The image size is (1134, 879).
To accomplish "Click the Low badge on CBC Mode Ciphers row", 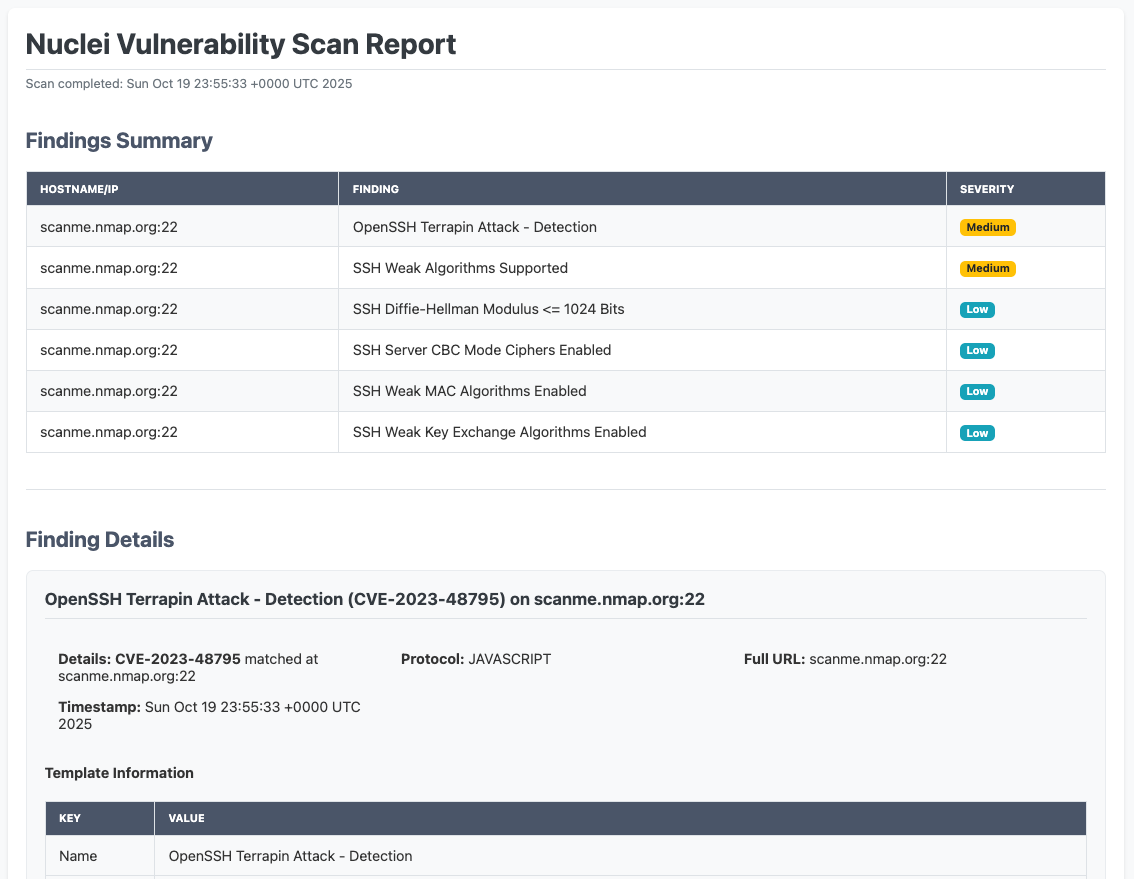I will (977, 350).
